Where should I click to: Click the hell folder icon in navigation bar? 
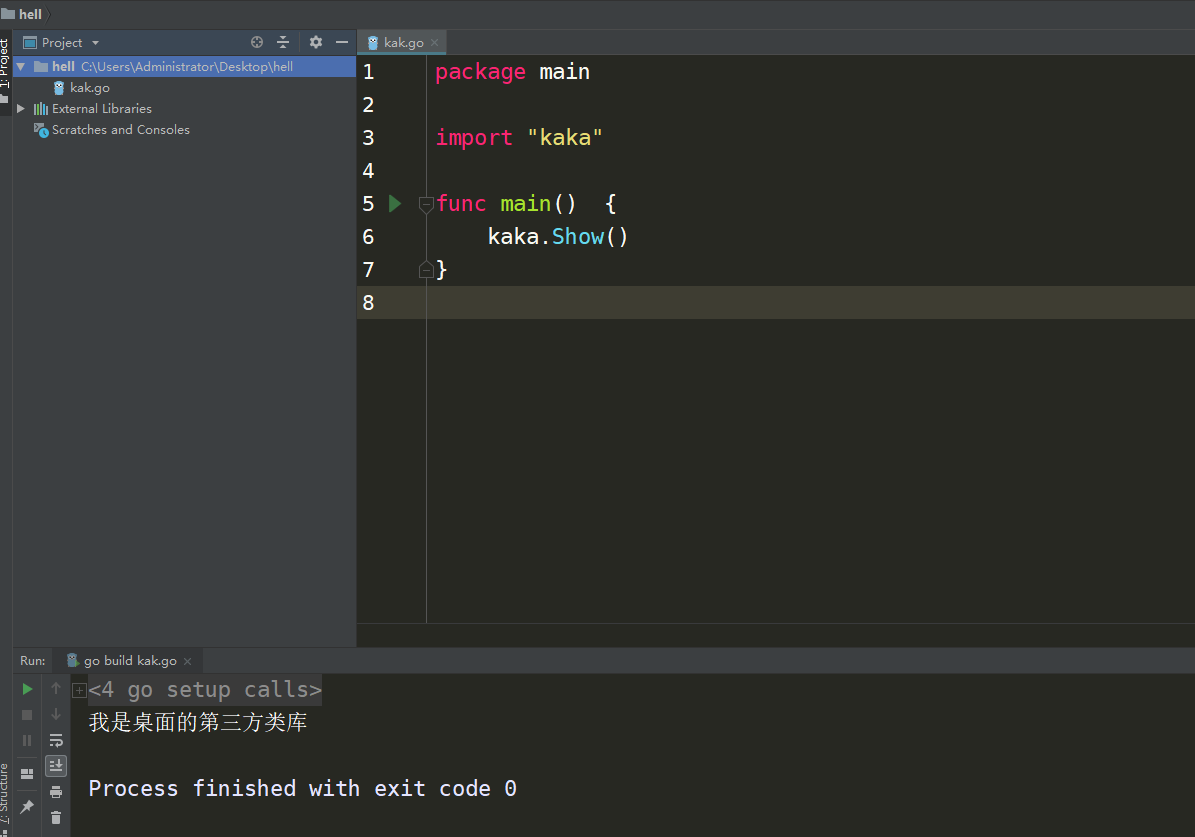coord(8,14)
